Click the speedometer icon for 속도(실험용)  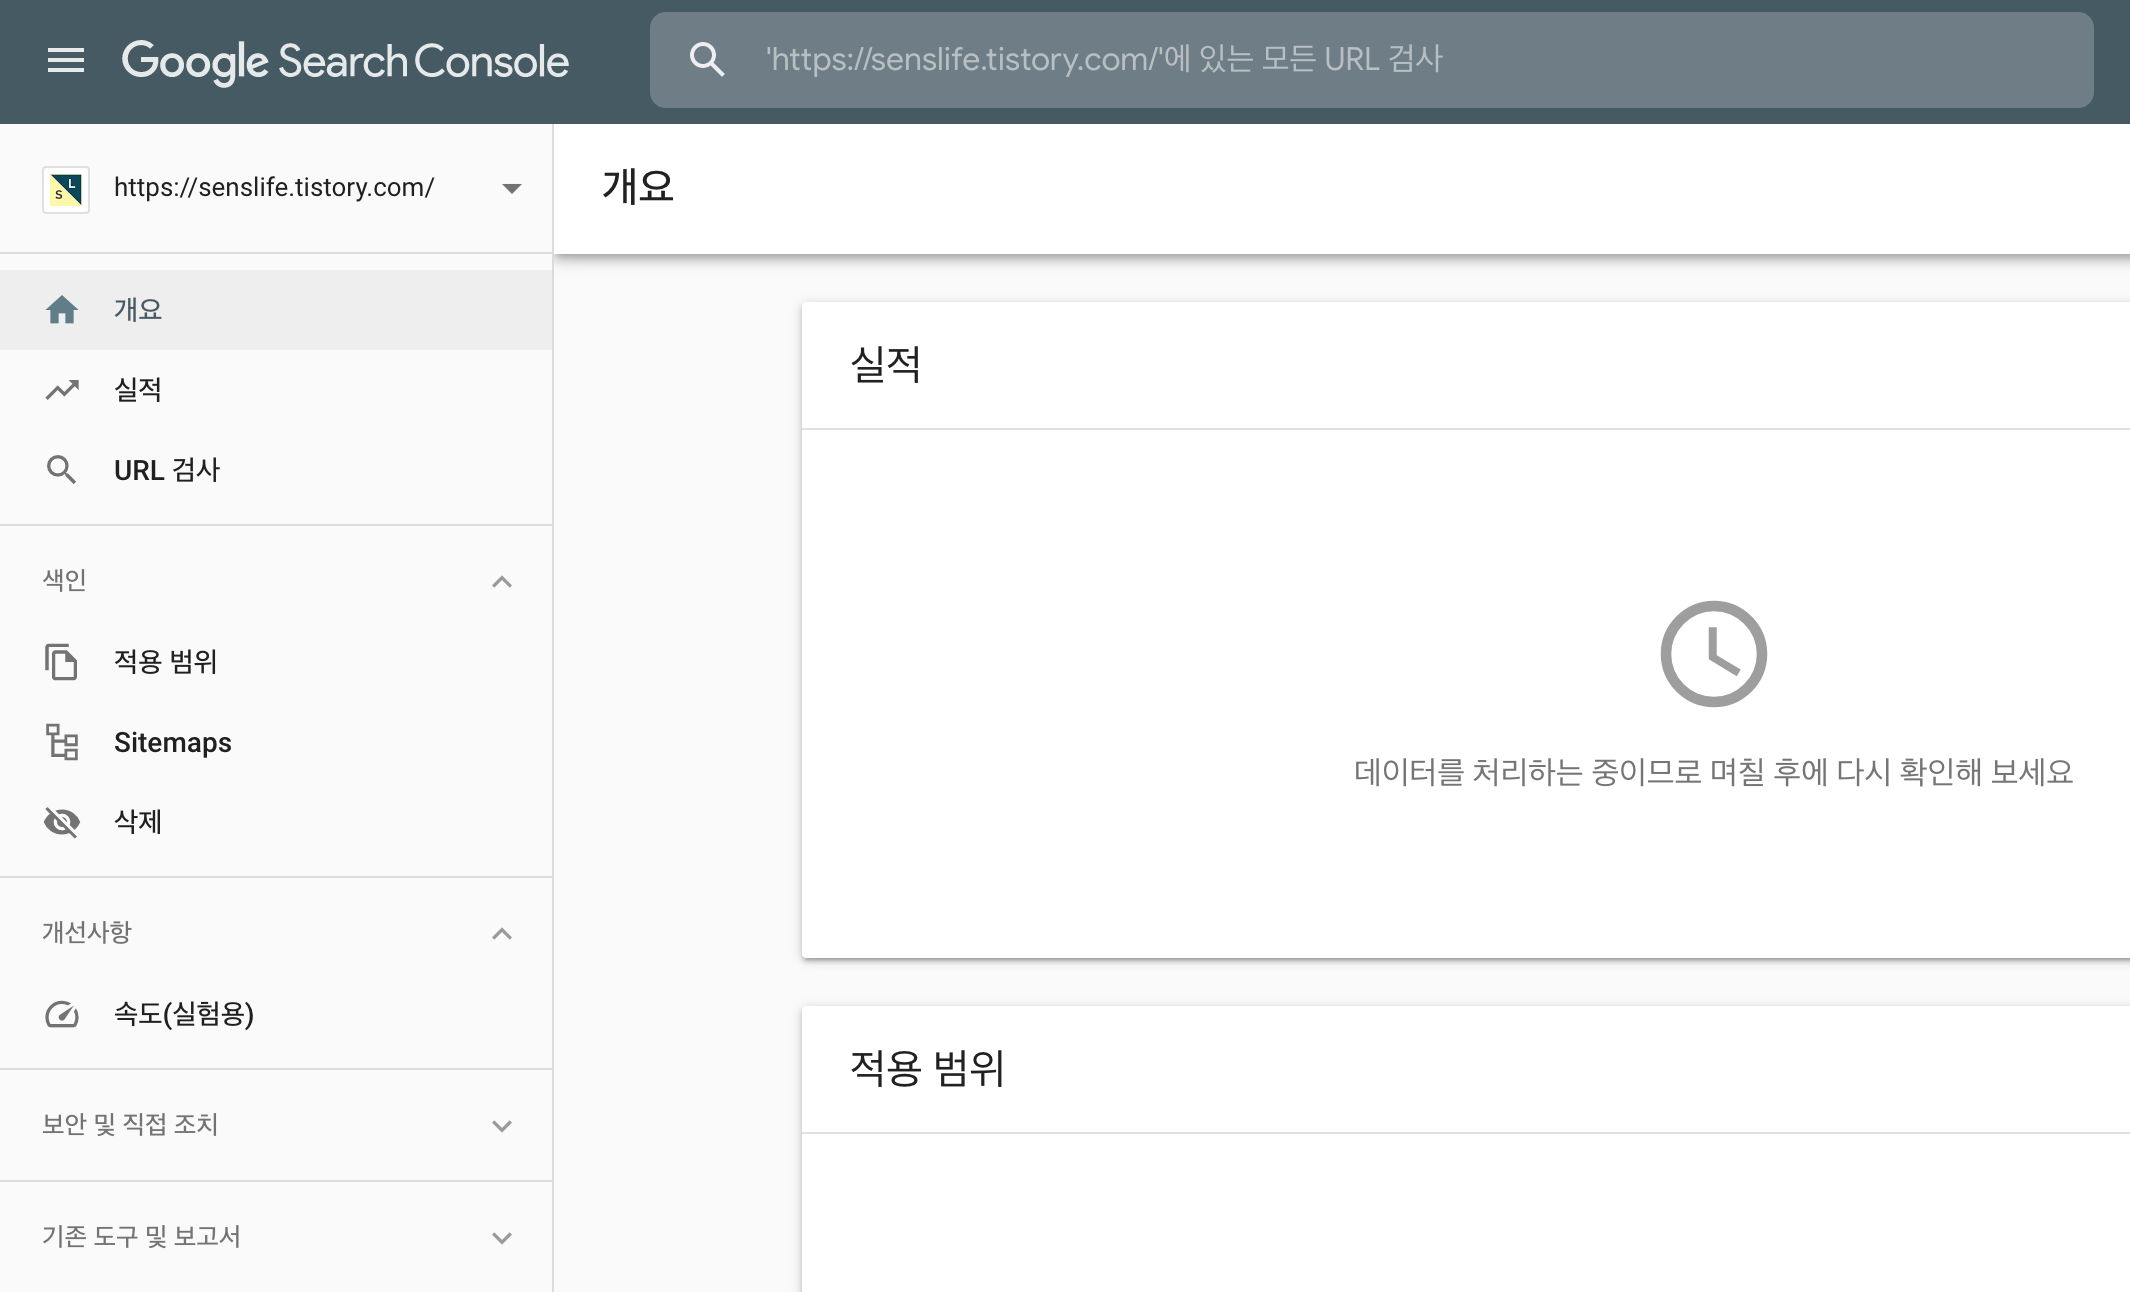[x=62, y=1014]
